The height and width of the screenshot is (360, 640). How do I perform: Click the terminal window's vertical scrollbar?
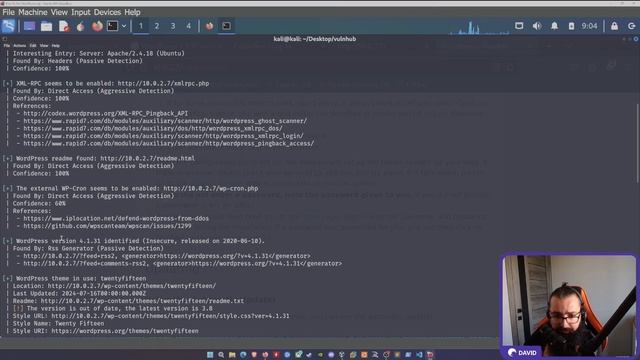pos(638,143)
